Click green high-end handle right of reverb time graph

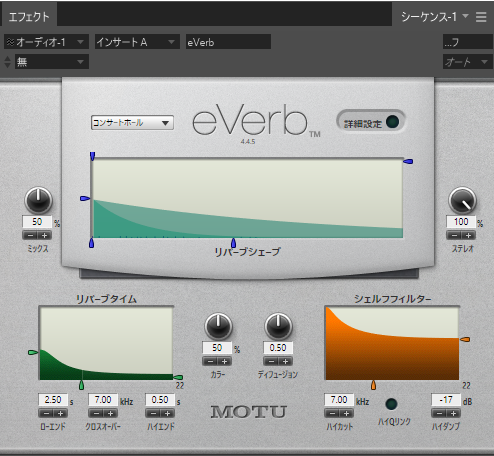tap(178, 377)
